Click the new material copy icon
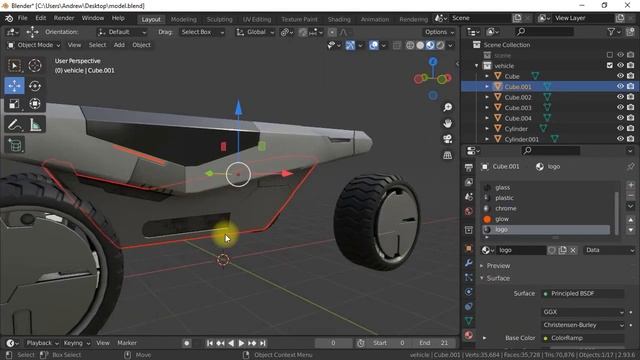This screenshot has height=360, width=640. (x=562, y=250)
